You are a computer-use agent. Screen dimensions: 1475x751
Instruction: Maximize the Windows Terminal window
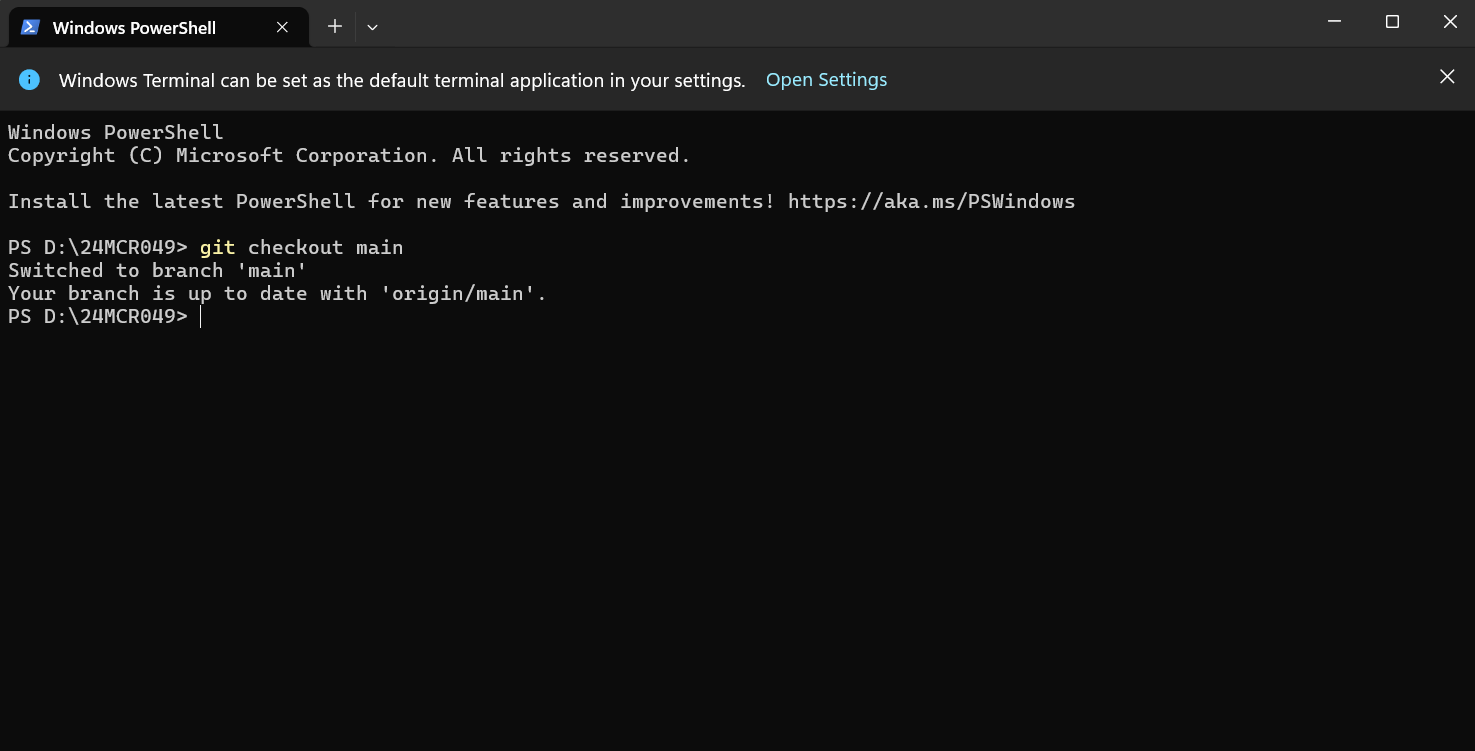1392,22
